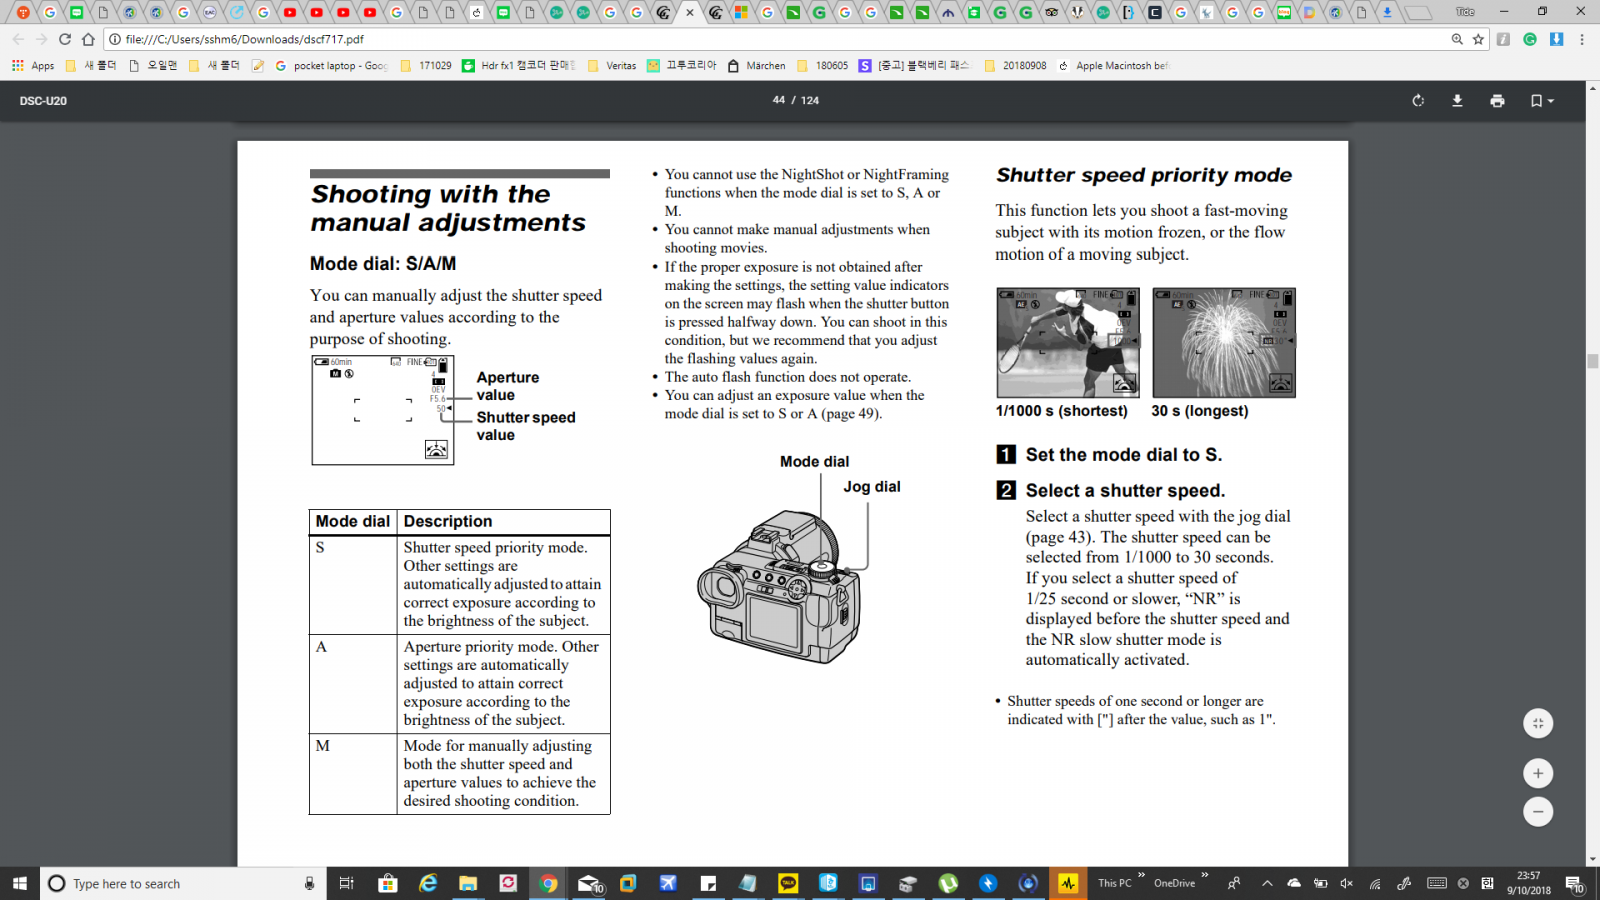Image resolution: width=1600 pixels, height=900 pixels.
Task: Edit the page number field showing 44
Action: (778, 101)
